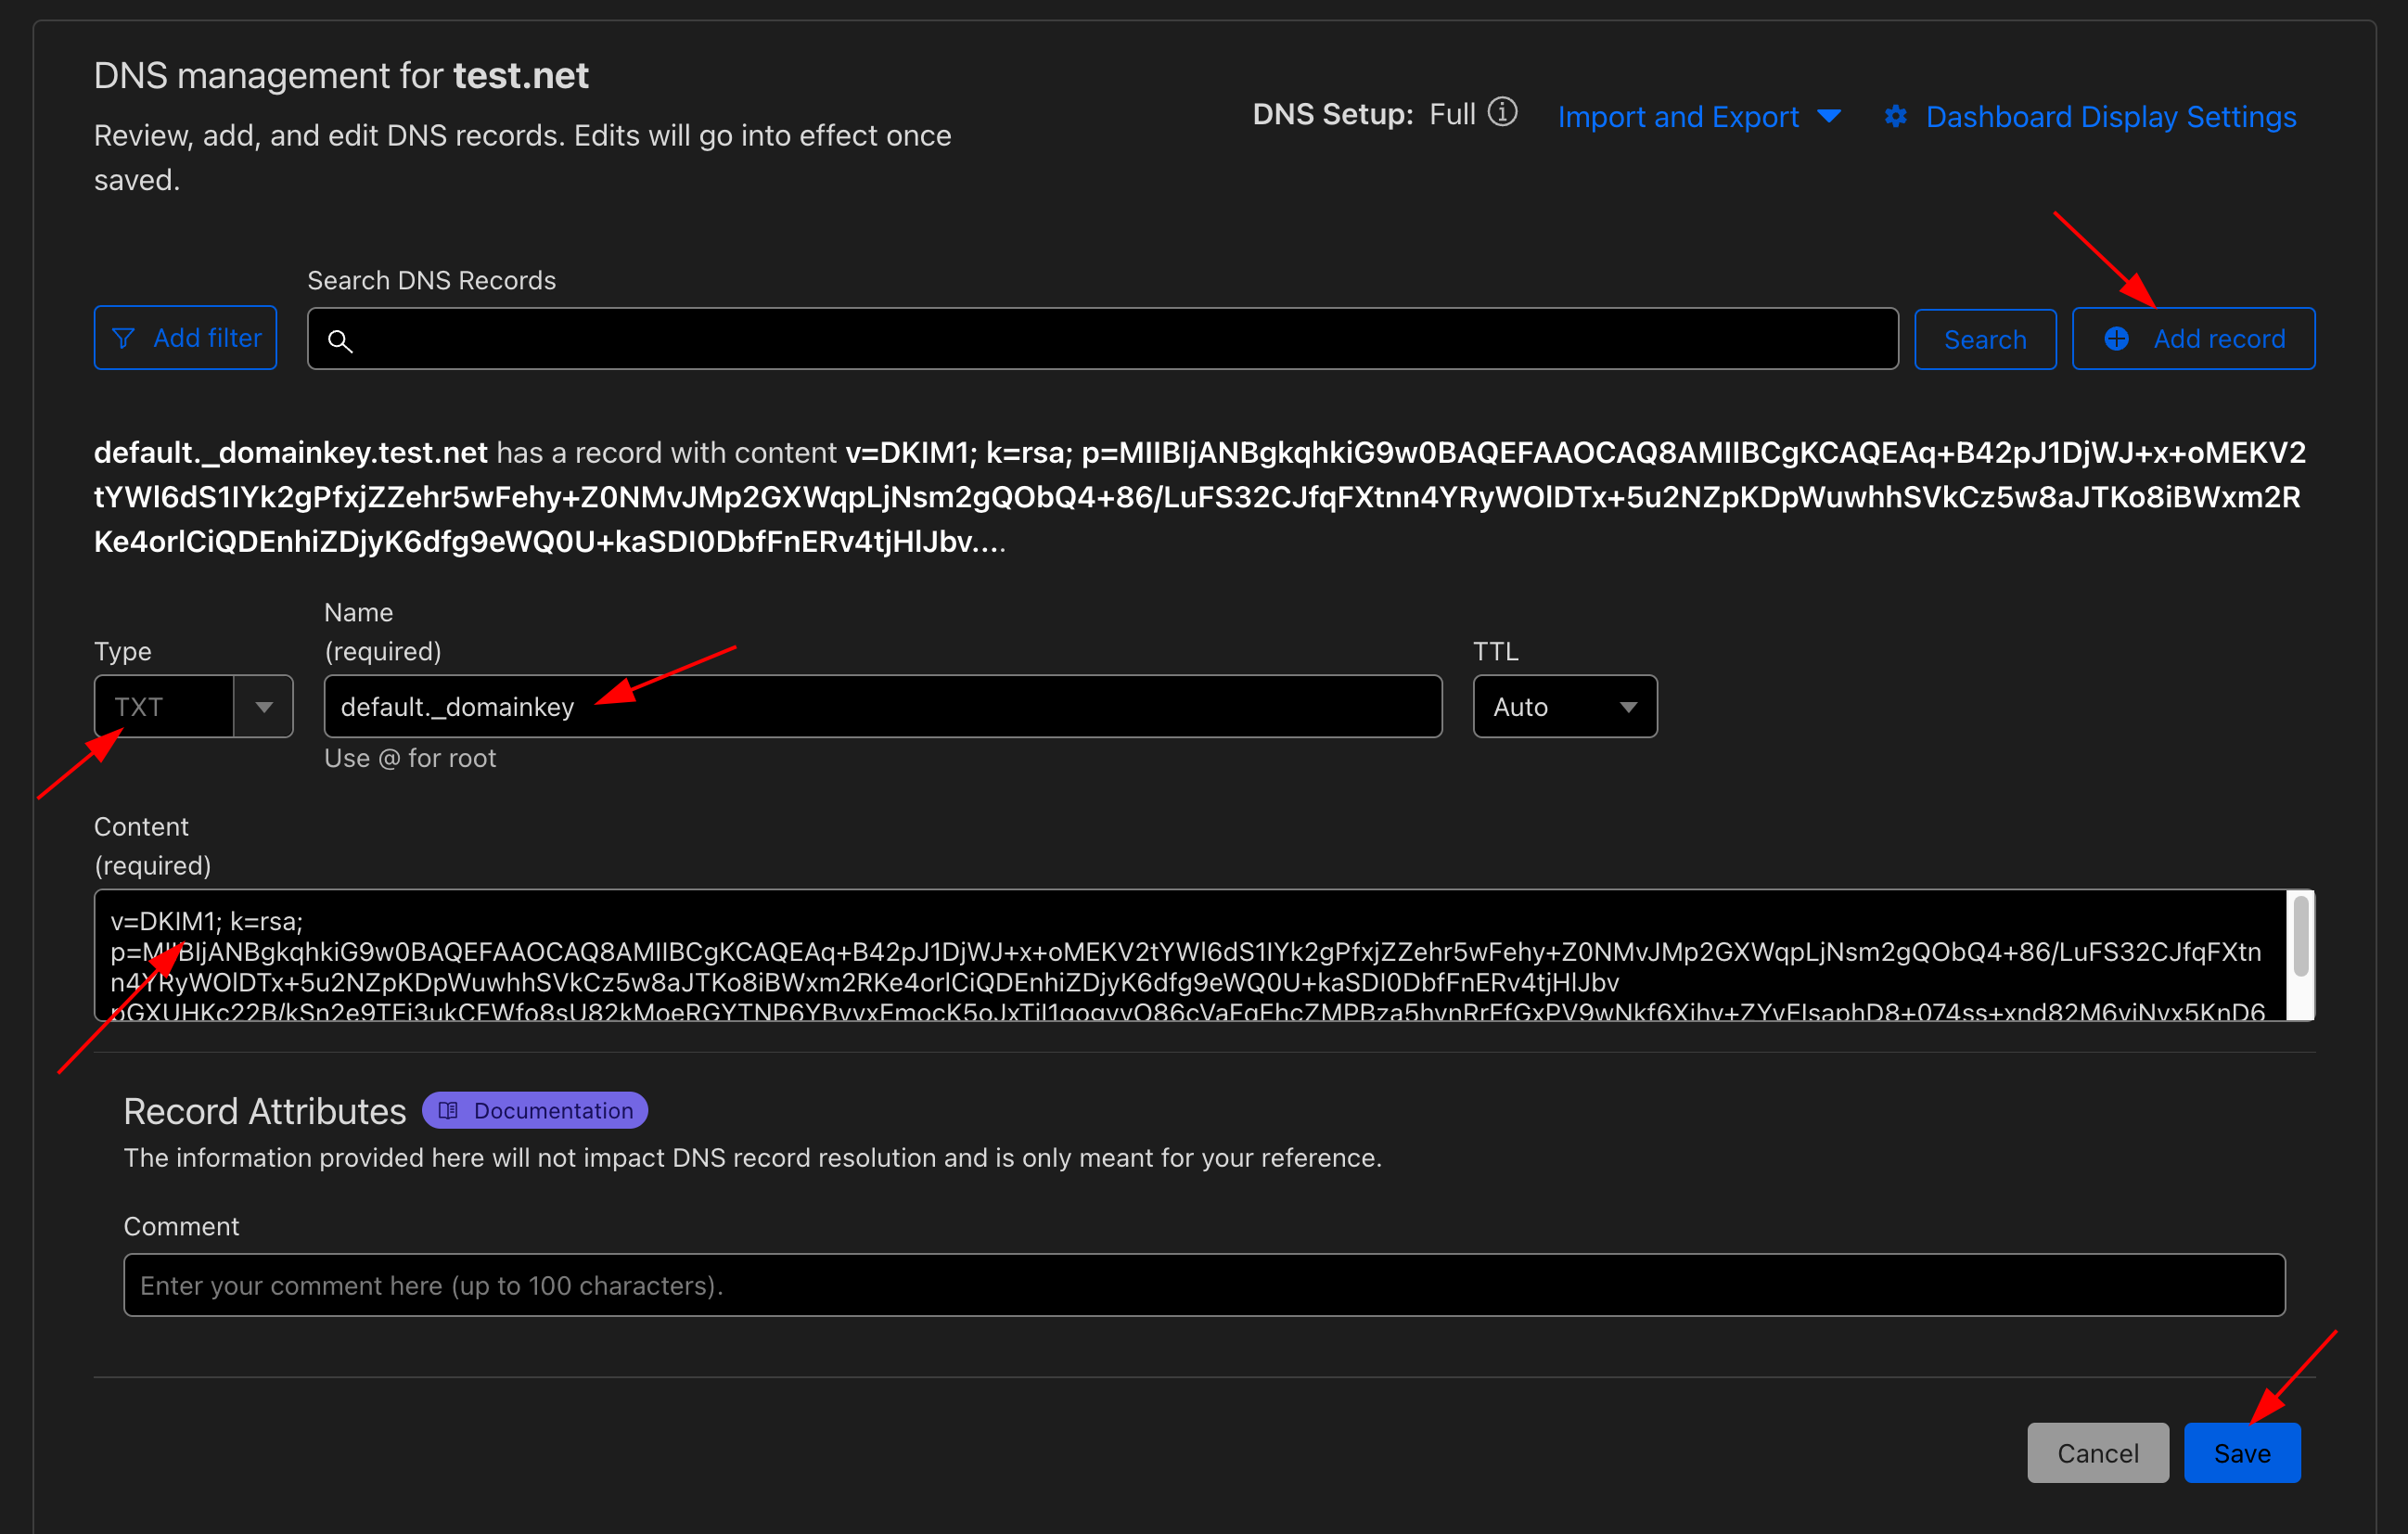Image resolution: width=2408 pixels, height=1534 pixels.
Task: Open the TTL Auto dropdown
Action: tap(1564, 707)
